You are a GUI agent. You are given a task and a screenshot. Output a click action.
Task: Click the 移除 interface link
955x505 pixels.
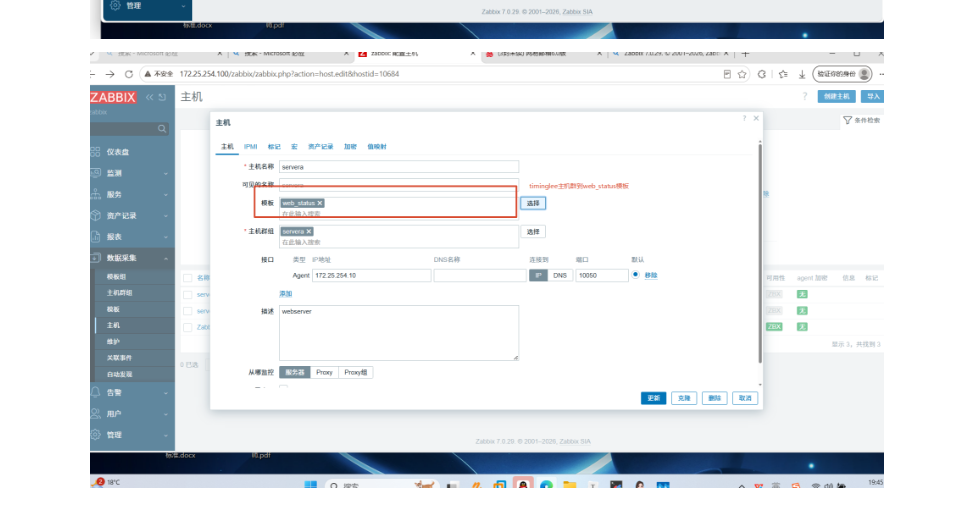pyautogui.click(x=651, y=275)
